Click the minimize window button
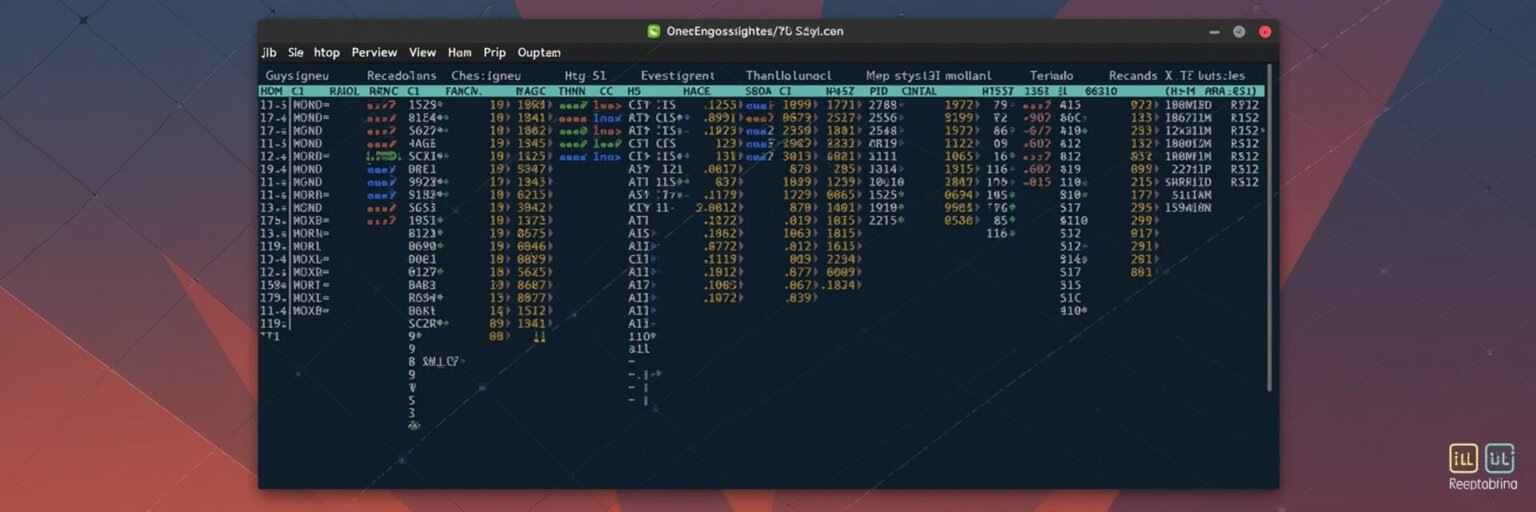The image size is (1536, 512). coord(1213,31)
